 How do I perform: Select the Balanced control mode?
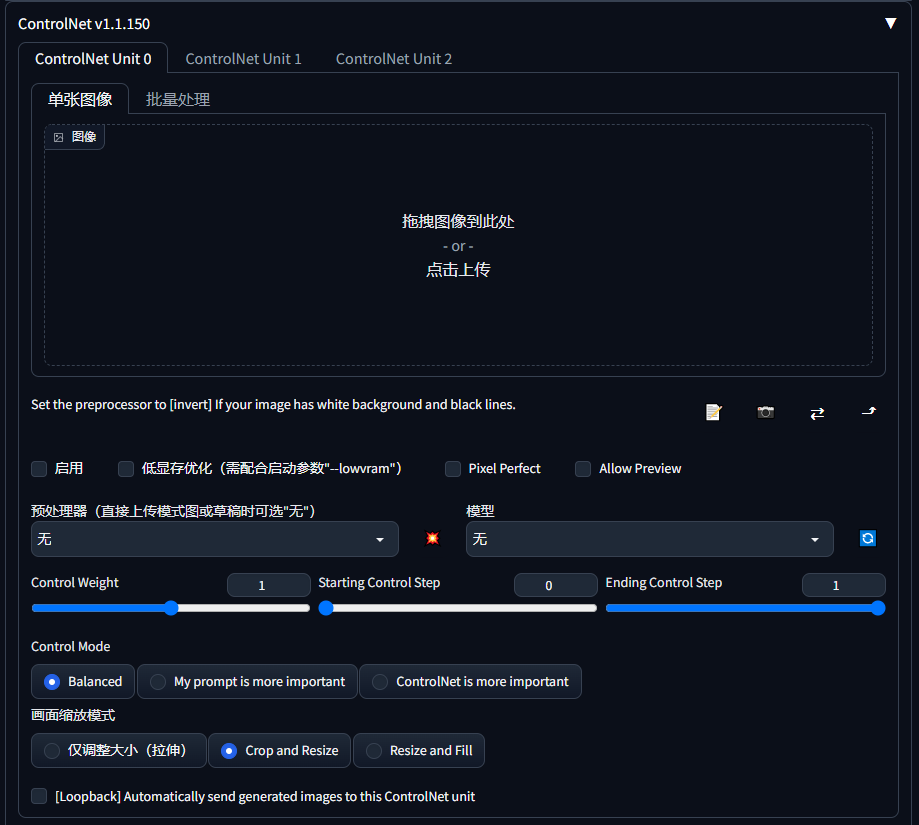(83, 681)
